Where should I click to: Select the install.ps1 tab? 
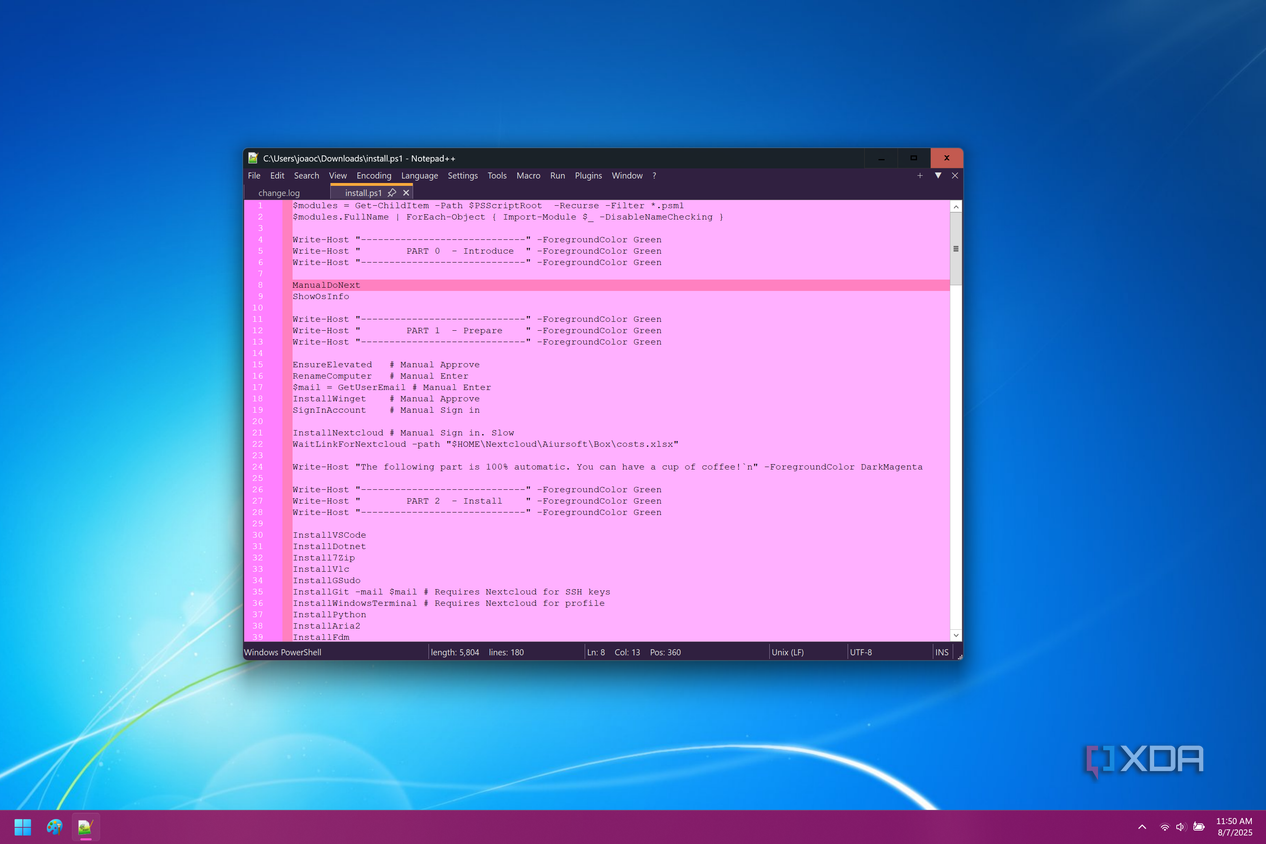(363, 193)
